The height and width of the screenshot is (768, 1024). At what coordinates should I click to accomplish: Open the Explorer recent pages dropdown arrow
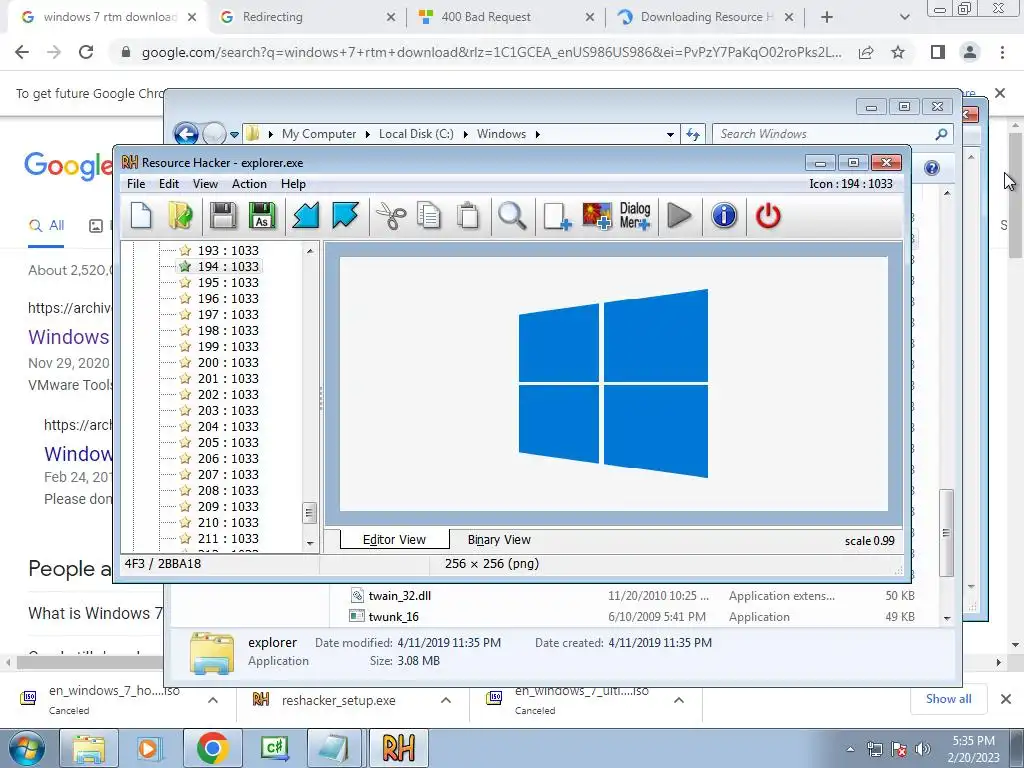pos(234,135)
